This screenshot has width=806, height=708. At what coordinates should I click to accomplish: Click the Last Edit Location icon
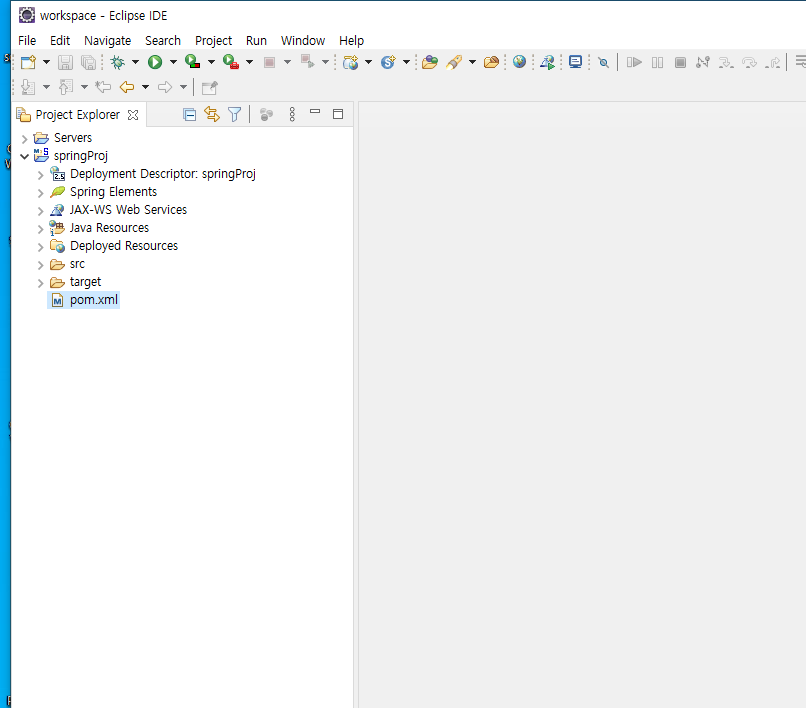103,87
